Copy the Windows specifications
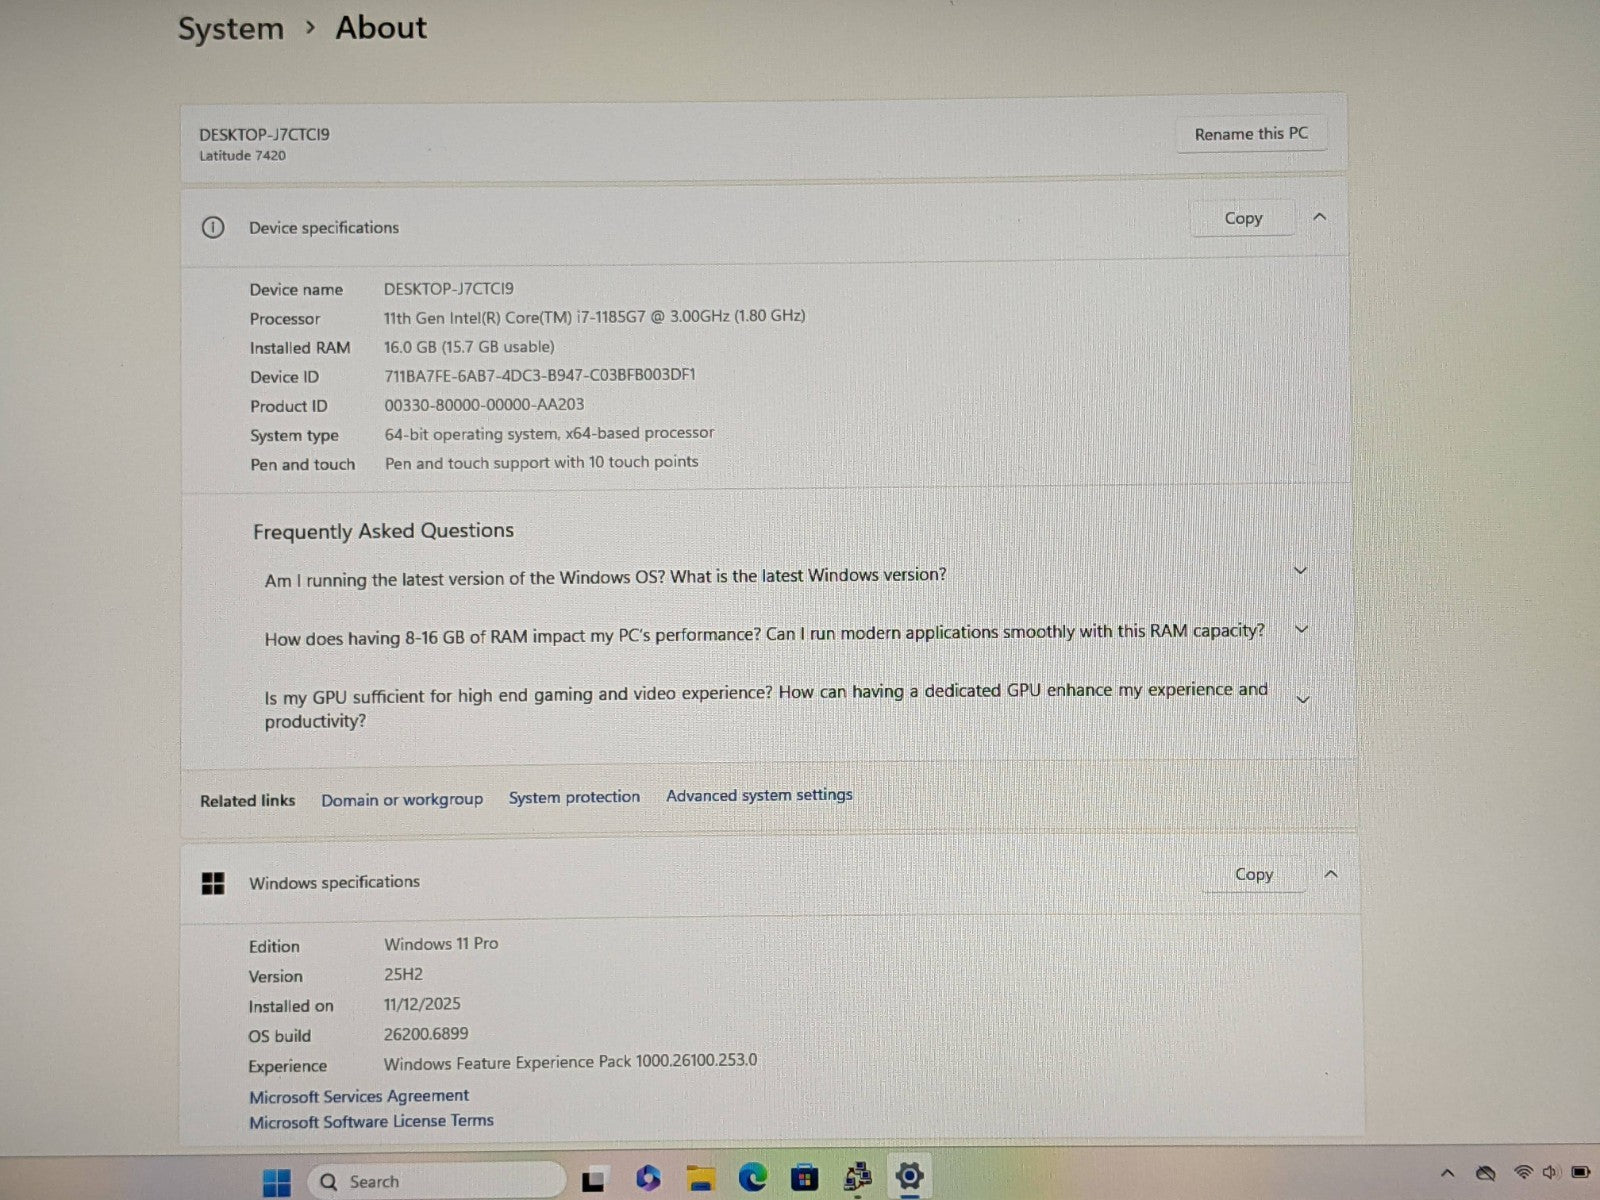 [x=1253, y=874]
